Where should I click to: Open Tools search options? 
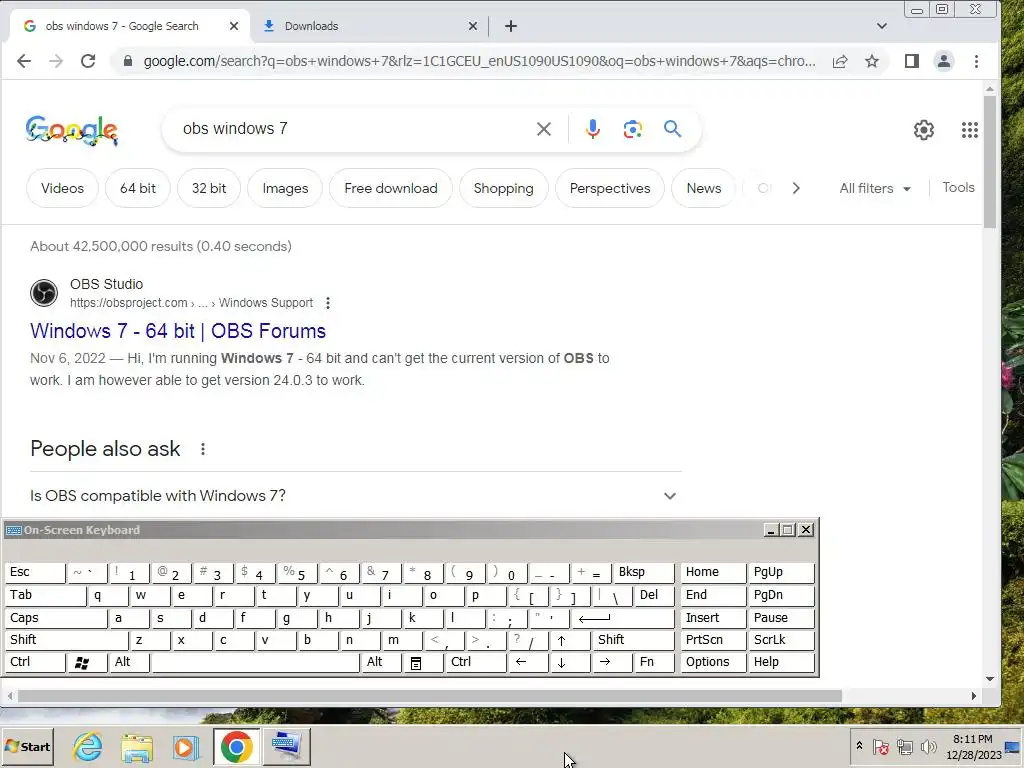pyautogui.click(x=958, y=187)
